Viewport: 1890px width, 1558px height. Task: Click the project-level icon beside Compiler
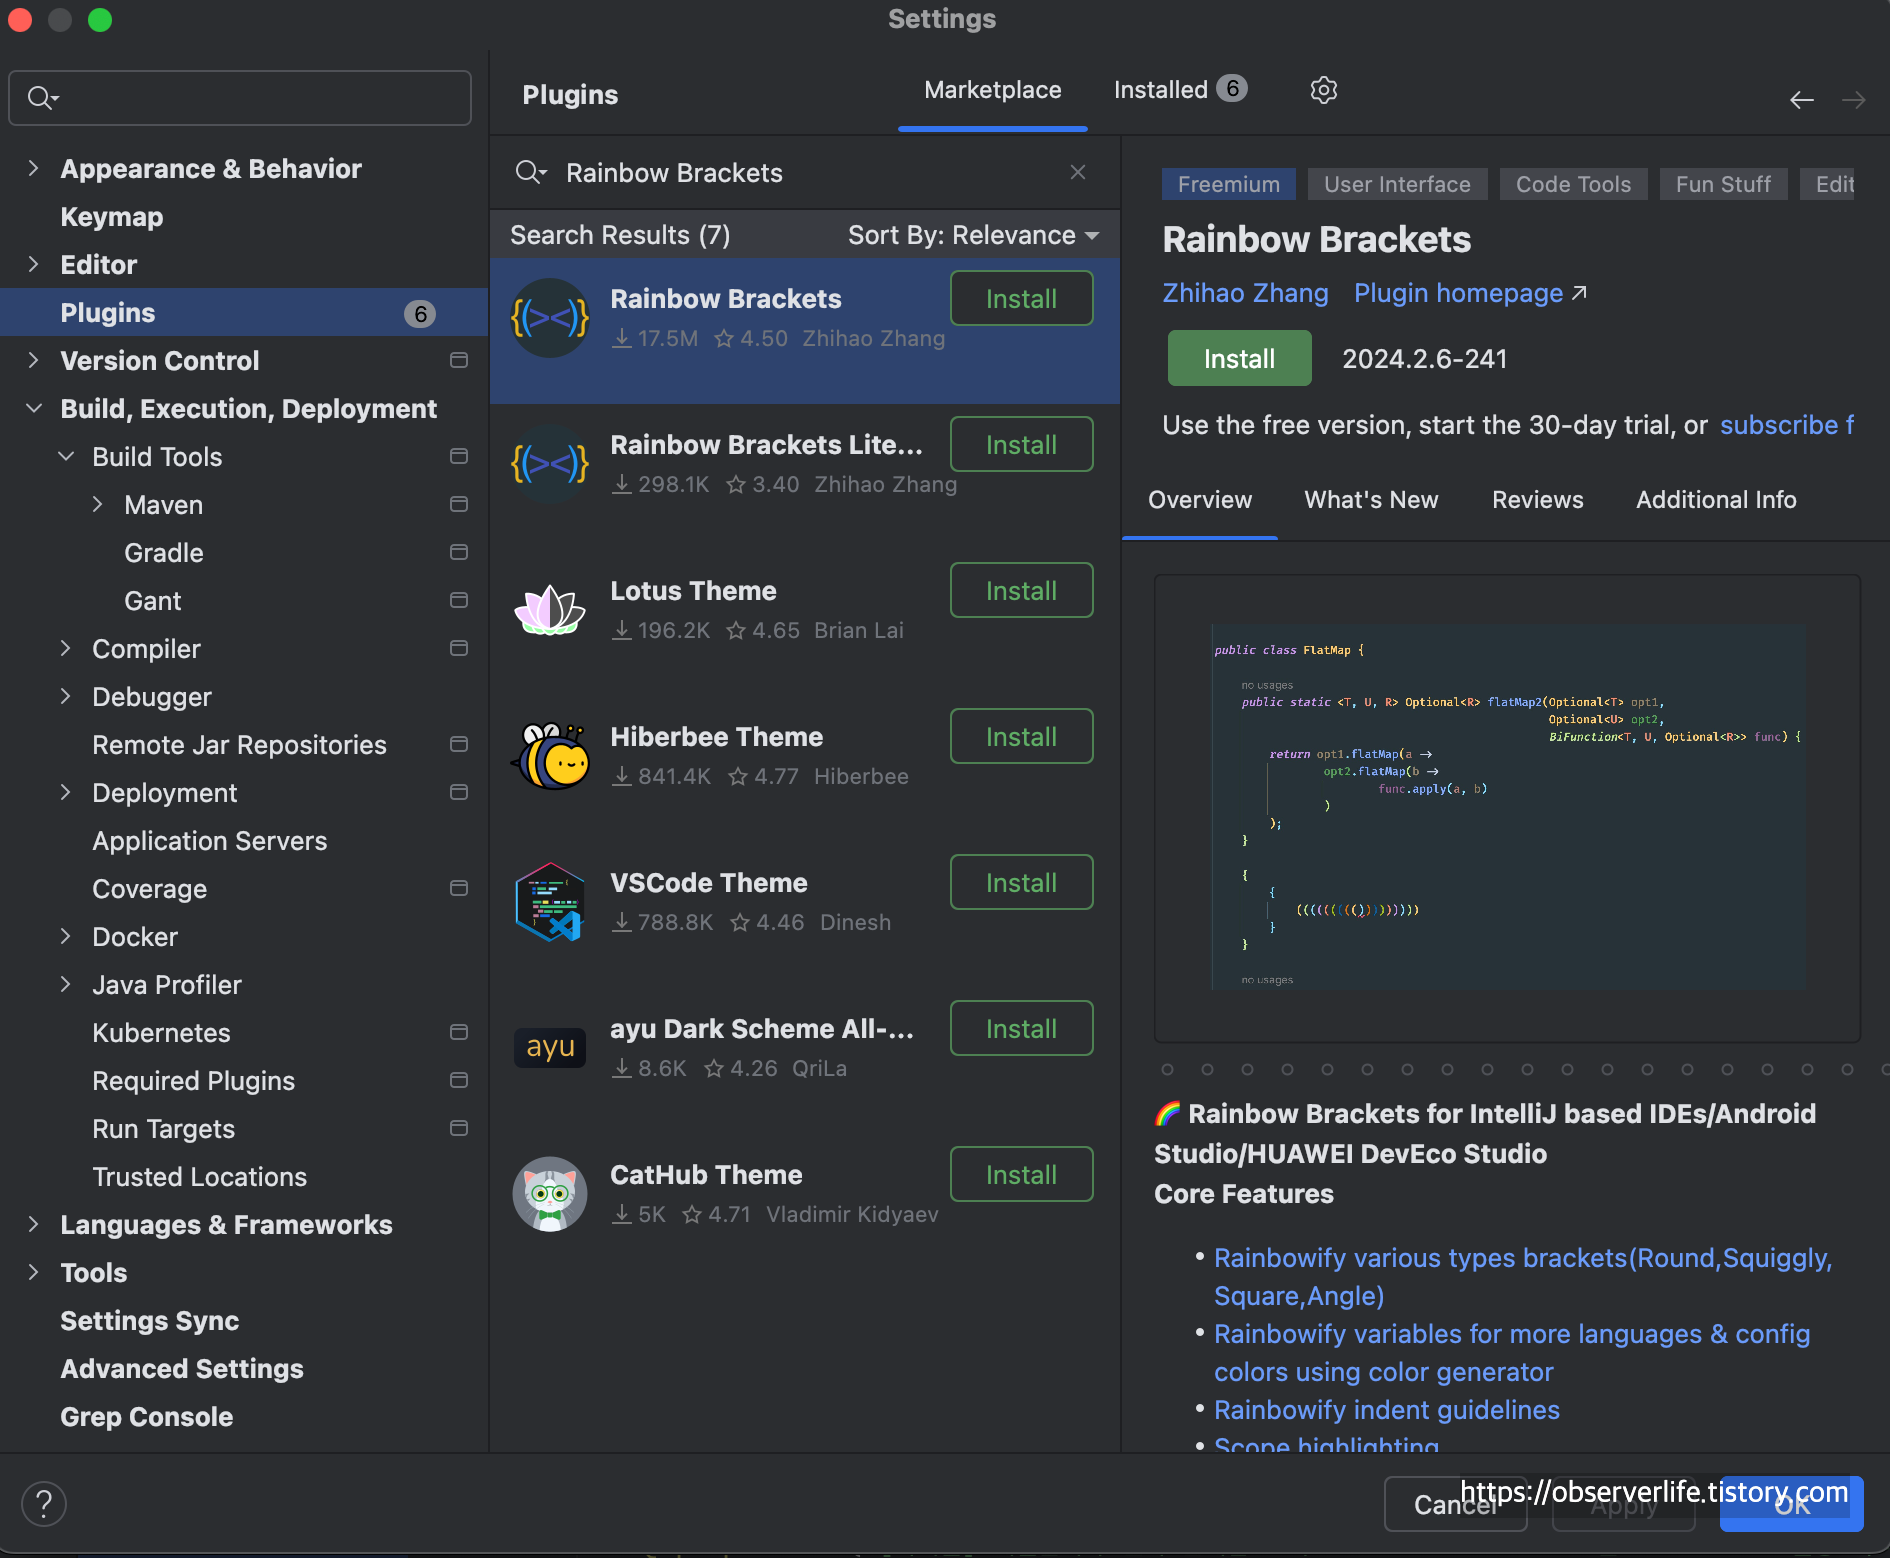coord(459,648)
